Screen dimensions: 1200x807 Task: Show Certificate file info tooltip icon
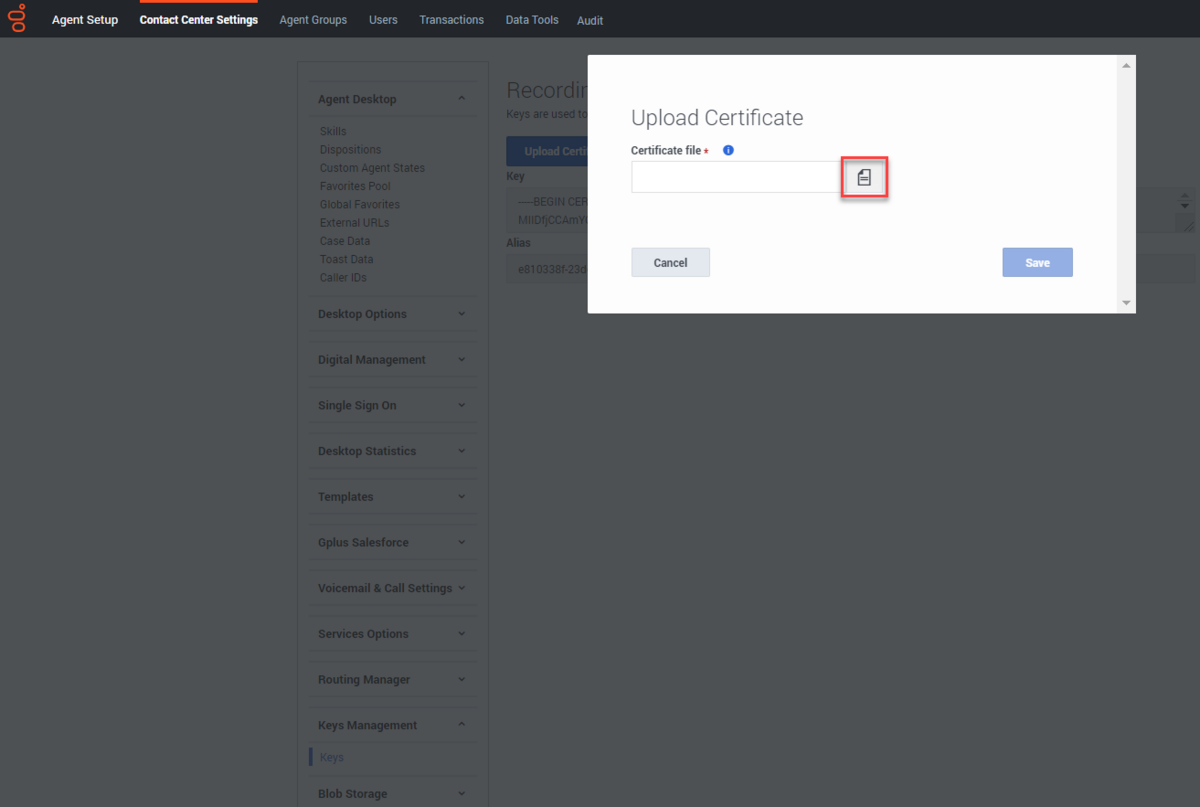tap(728, 150)
